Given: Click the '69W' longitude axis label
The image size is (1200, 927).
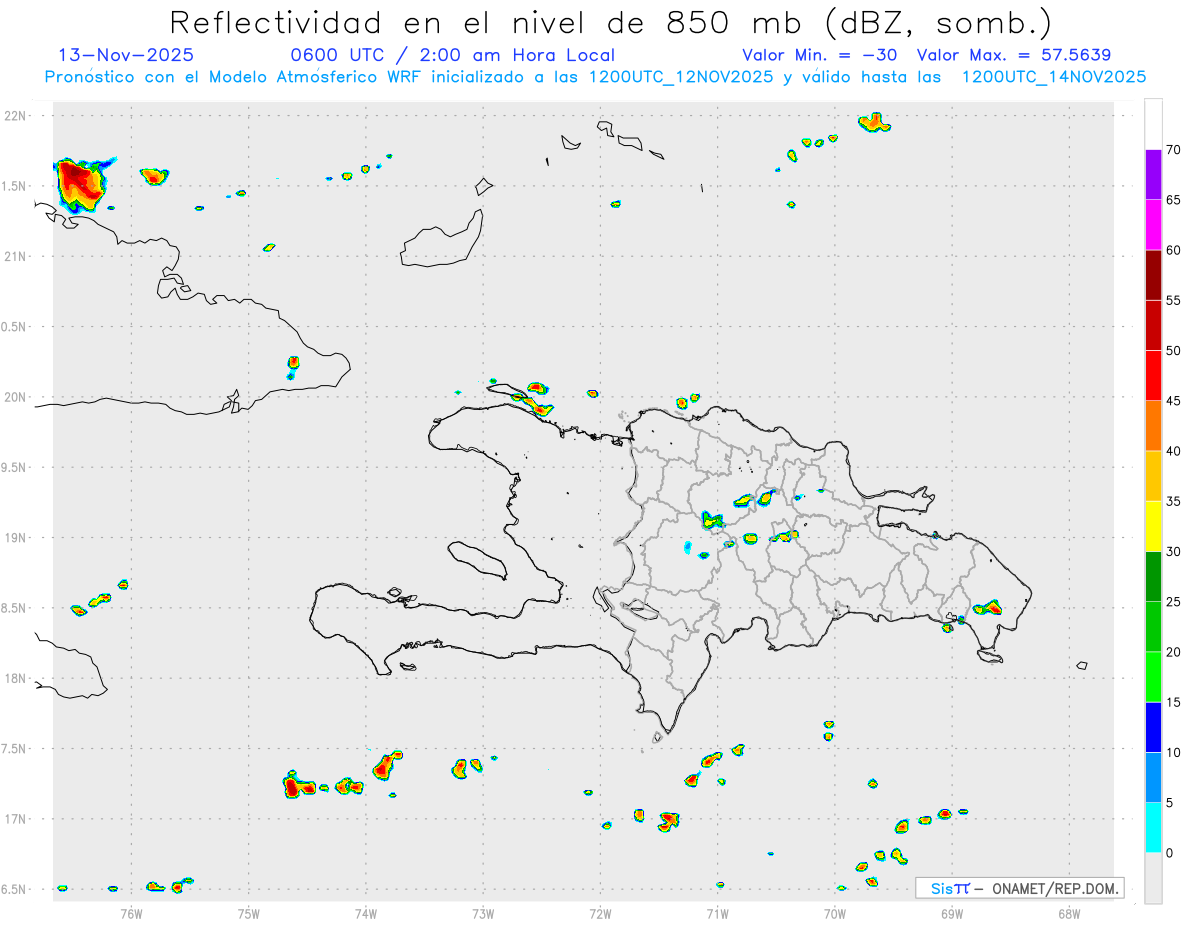Looking at the screenshot, I should point(952,912).
